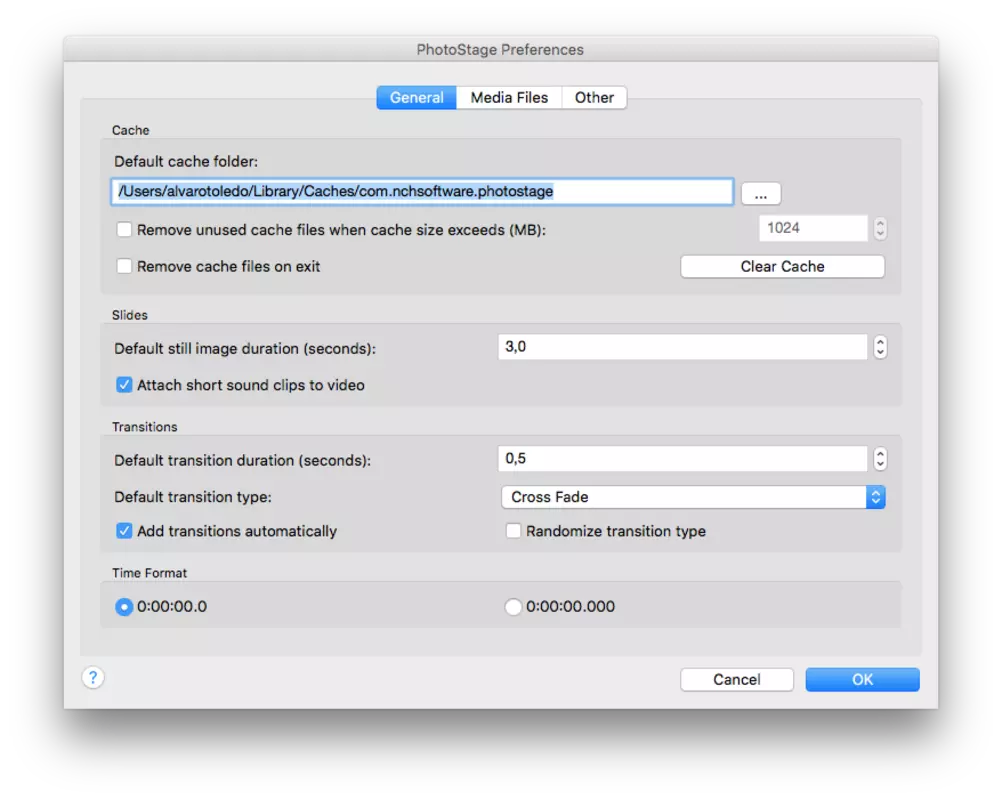Open the Media Files tab
This screenshot has height=800, width=1002.
(509, 98)
